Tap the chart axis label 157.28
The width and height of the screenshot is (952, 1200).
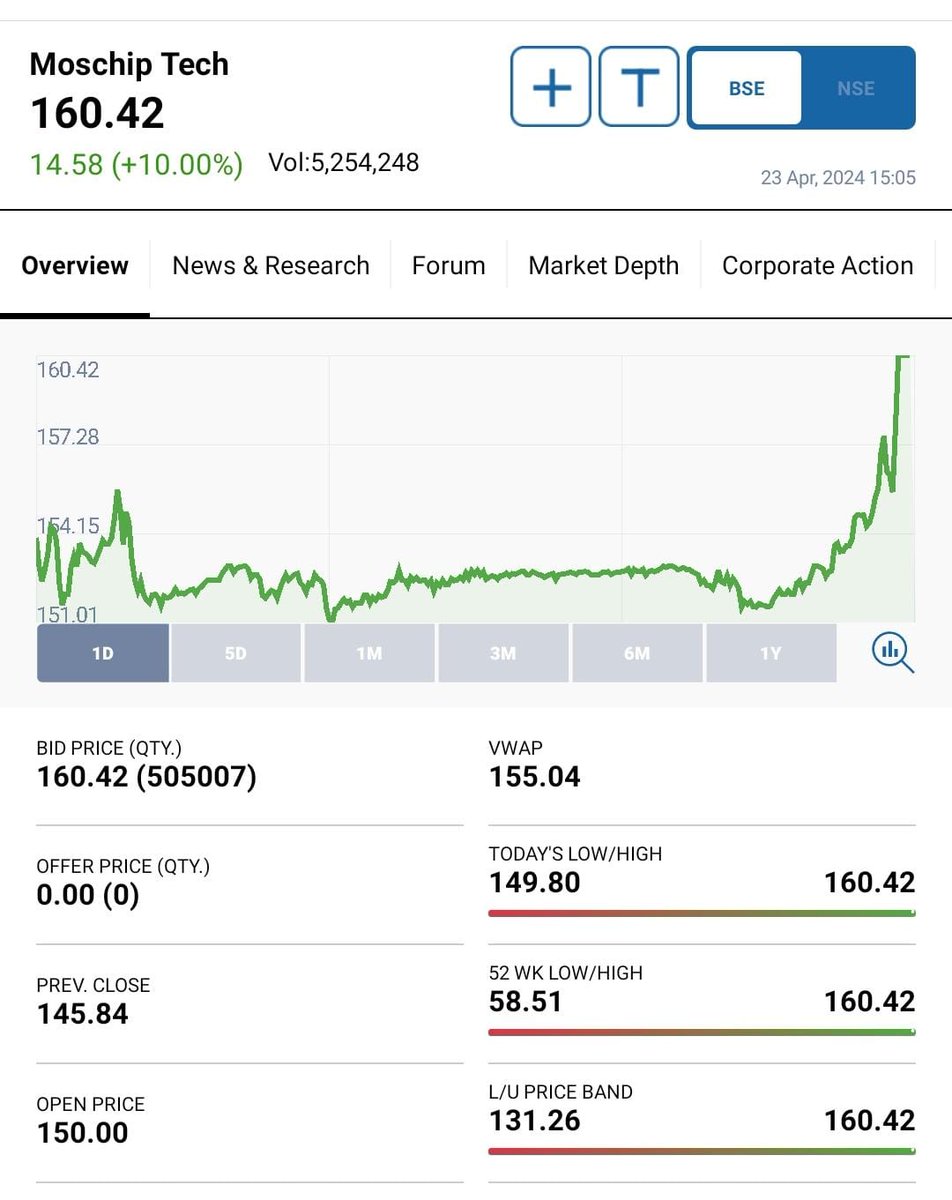pyautogui.click(x=68, y=437)
